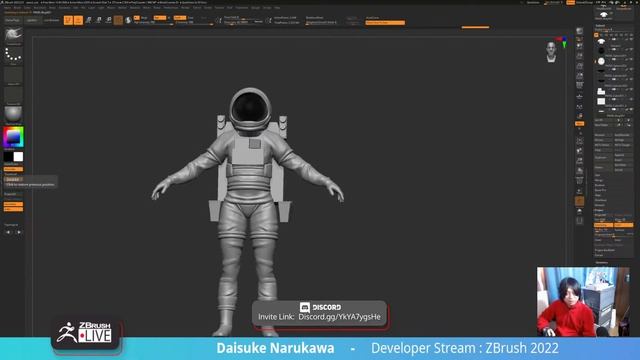640x360 pixels.
Task: Click the LightBox button in the top shelf
Action: click(x=32, y=20)
